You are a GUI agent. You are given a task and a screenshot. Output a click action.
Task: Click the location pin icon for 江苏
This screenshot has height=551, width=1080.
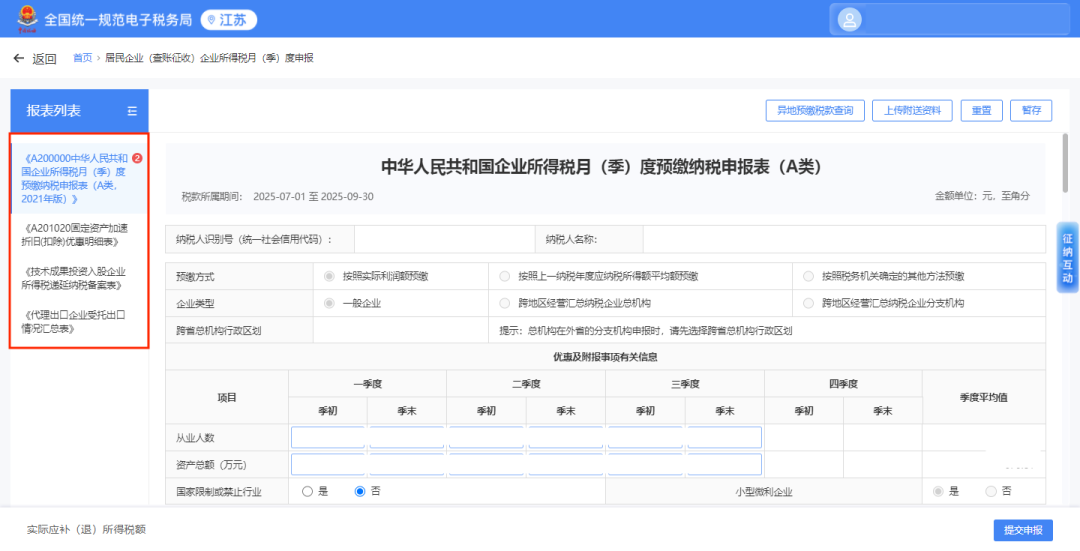pyautogui.click(x=211, y=20)
